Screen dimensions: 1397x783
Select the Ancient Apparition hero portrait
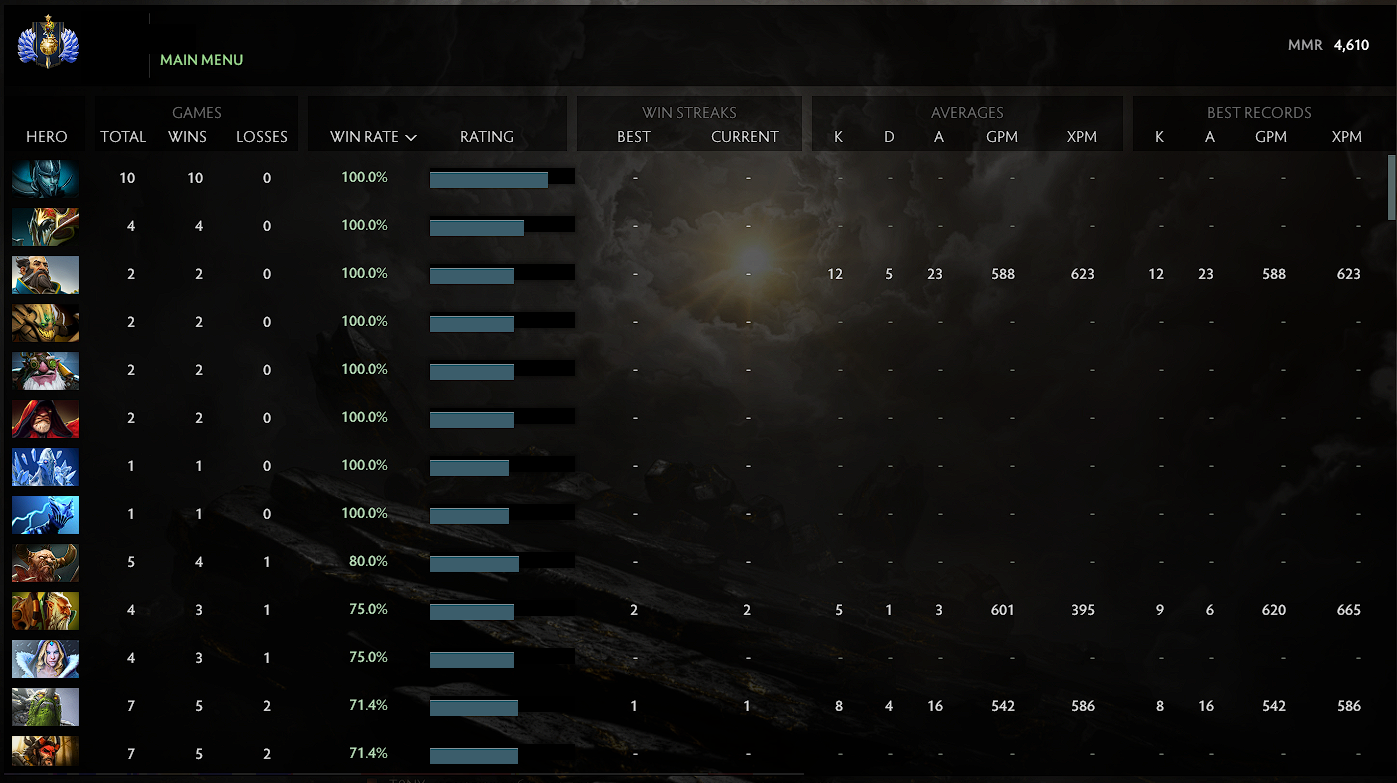[x=45, y=466]
